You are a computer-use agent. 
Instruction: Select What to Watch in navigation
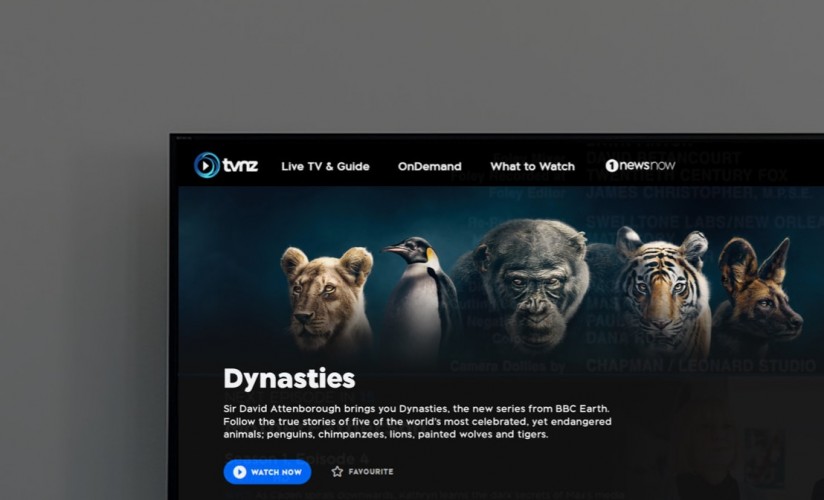click(532, 166)
